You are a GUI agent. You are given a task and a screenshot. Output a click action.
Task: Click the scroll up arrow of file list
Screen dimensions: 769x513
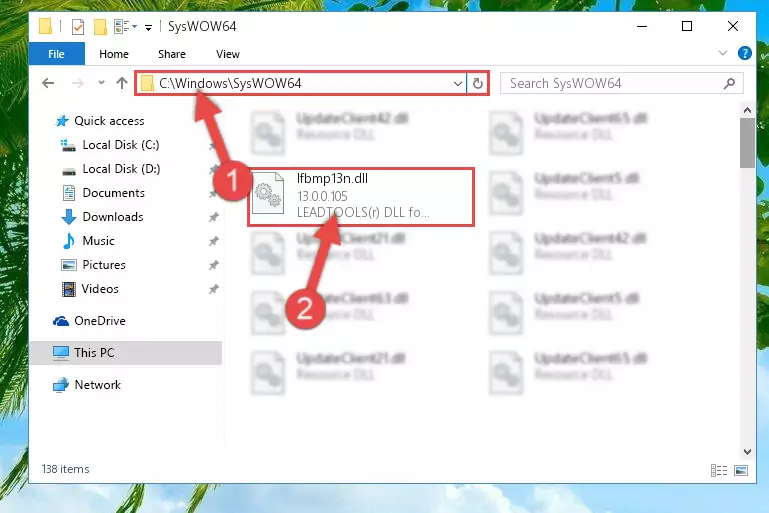[747, 110]
